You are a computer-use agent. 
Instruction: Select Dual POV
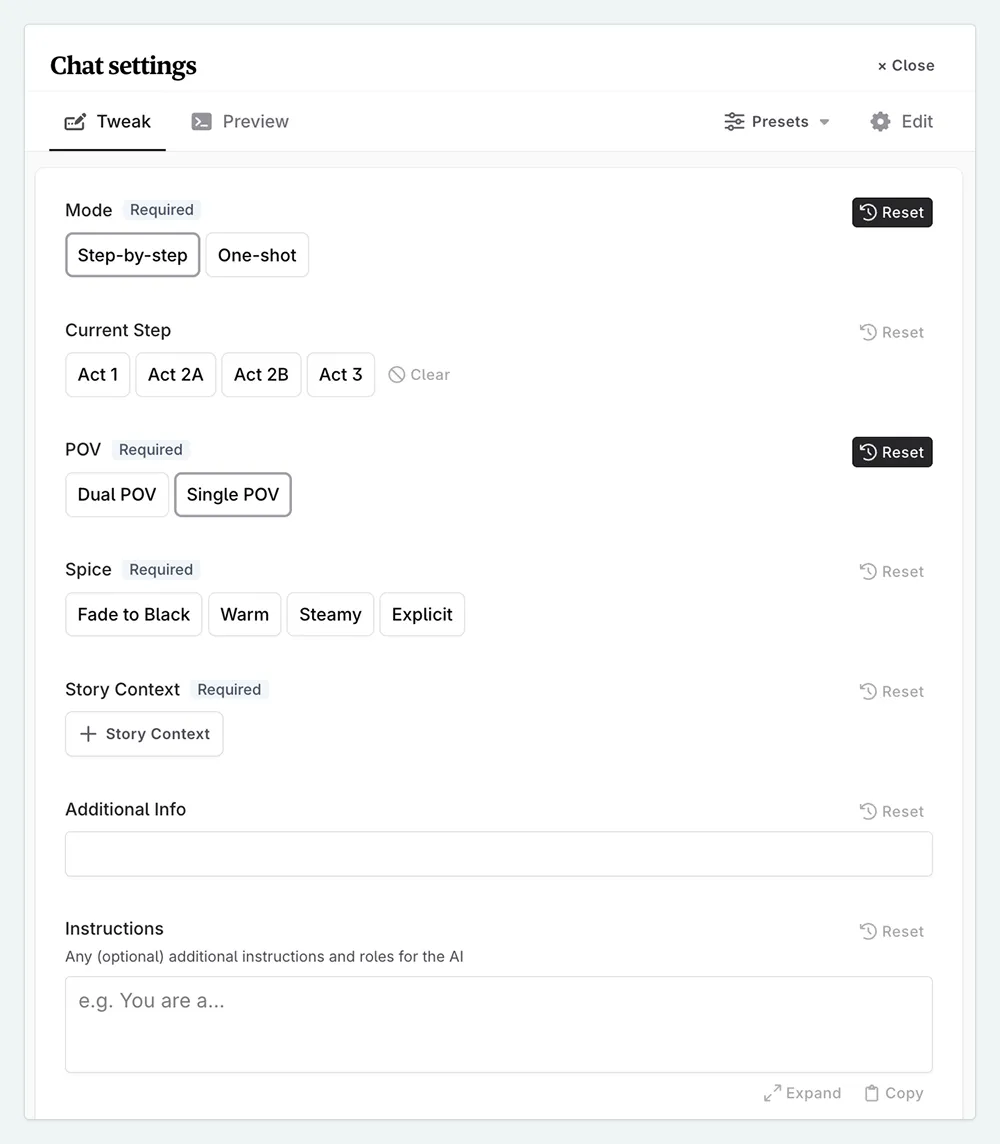116,494
